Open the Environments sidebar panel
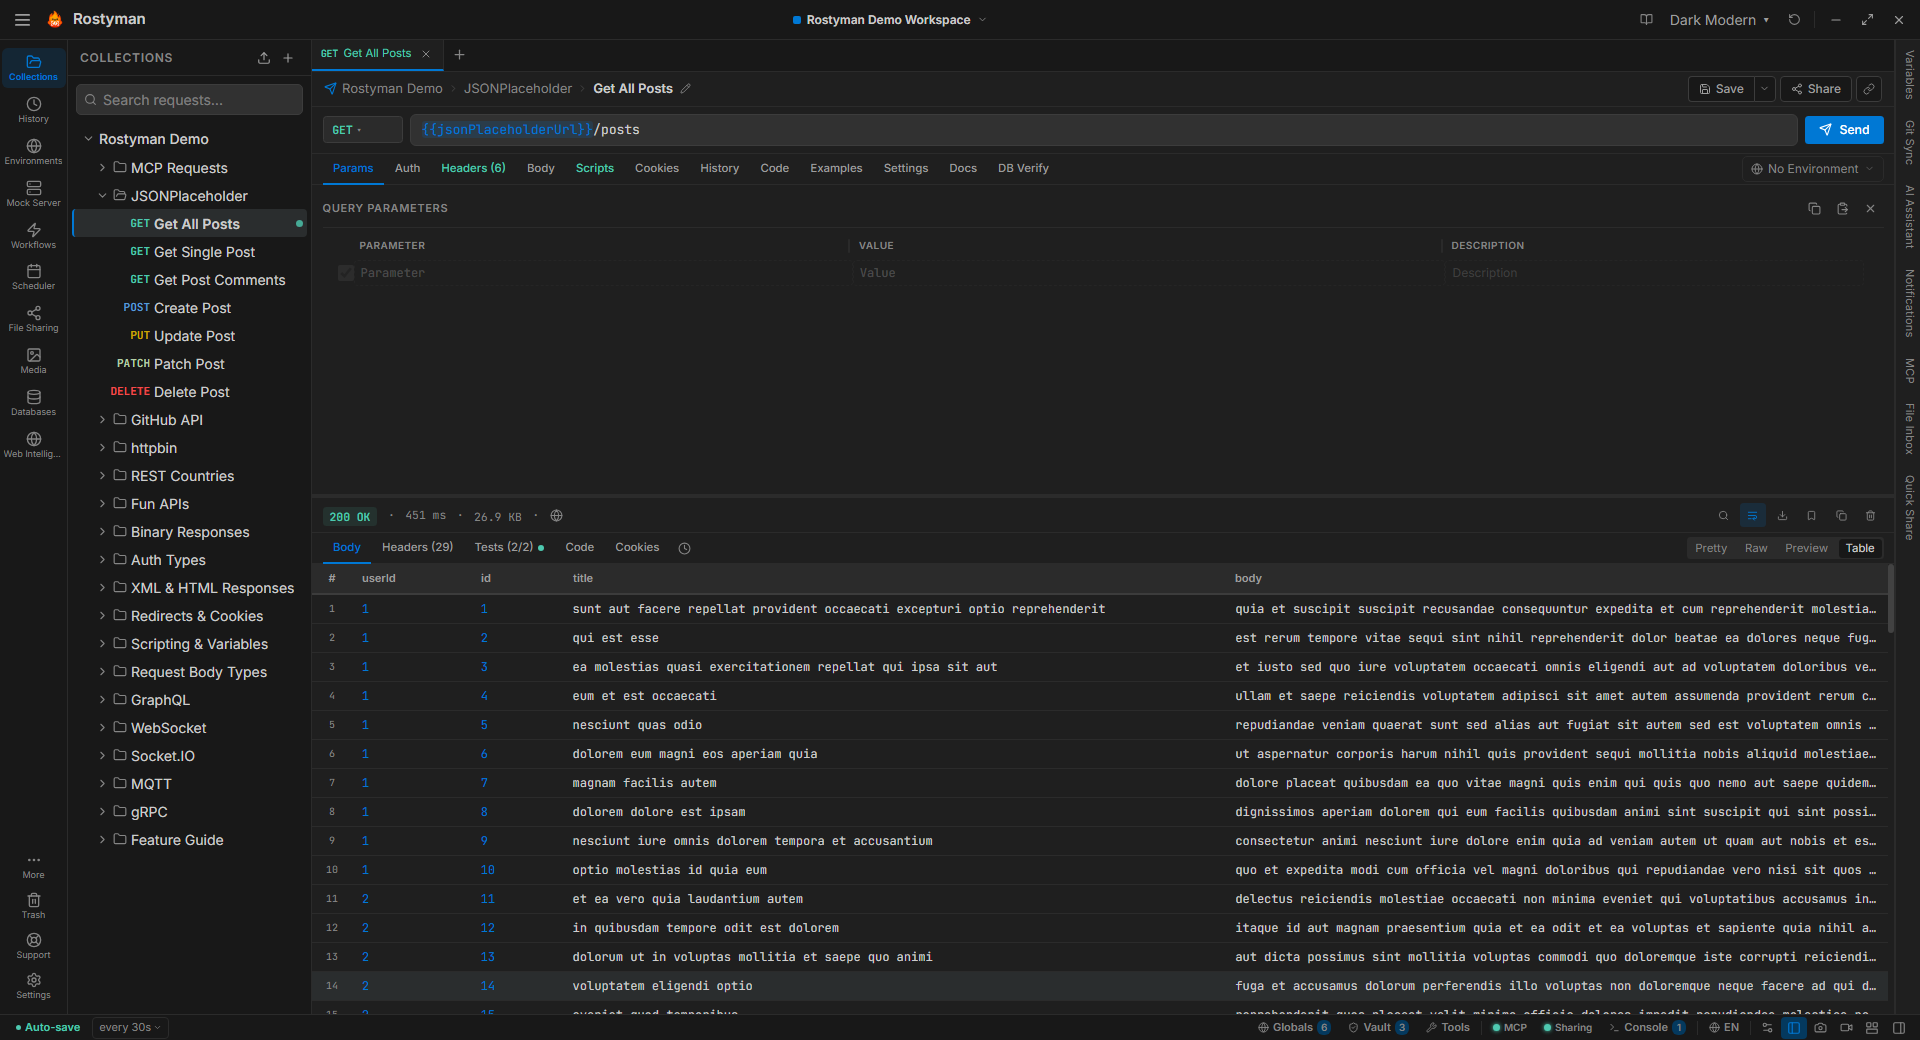The width and height of the screenshot is (1920, 1040). (x=33, y=151)
